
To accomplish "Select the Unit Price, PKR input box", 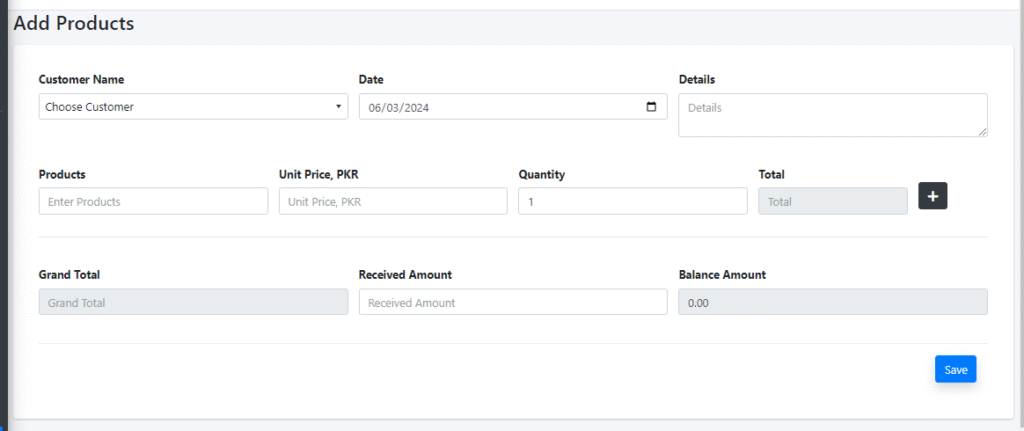I will 393,201.
